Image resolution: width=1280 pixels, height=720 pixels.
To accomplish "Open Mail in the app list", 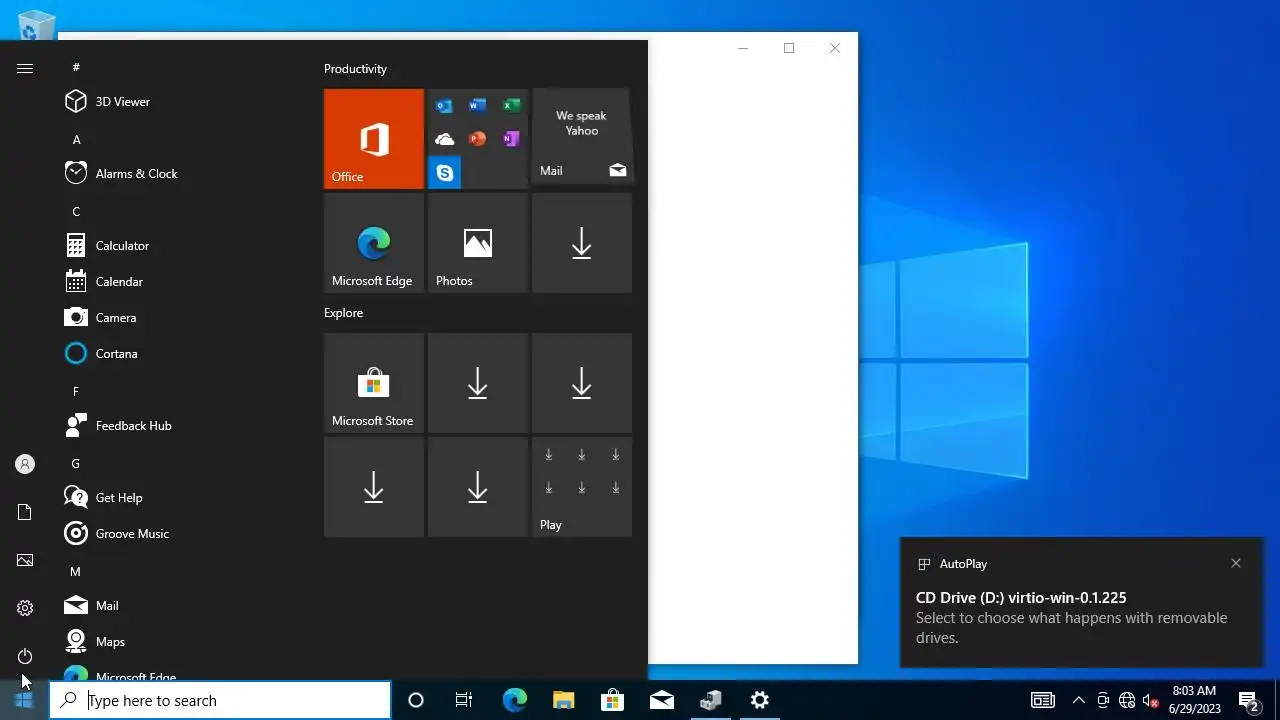I will pos(186,606).
